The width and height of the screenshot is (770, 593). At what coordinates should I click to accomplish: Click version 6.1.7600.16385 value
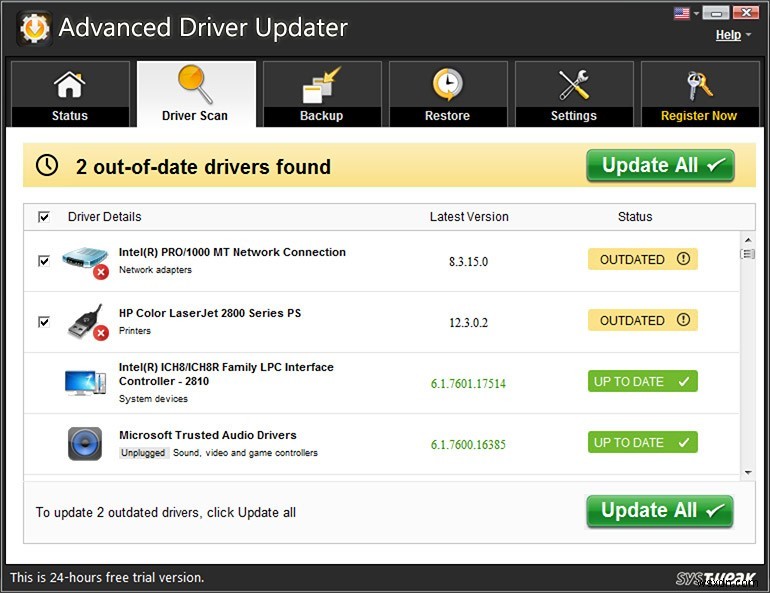(x=468, y=444)
